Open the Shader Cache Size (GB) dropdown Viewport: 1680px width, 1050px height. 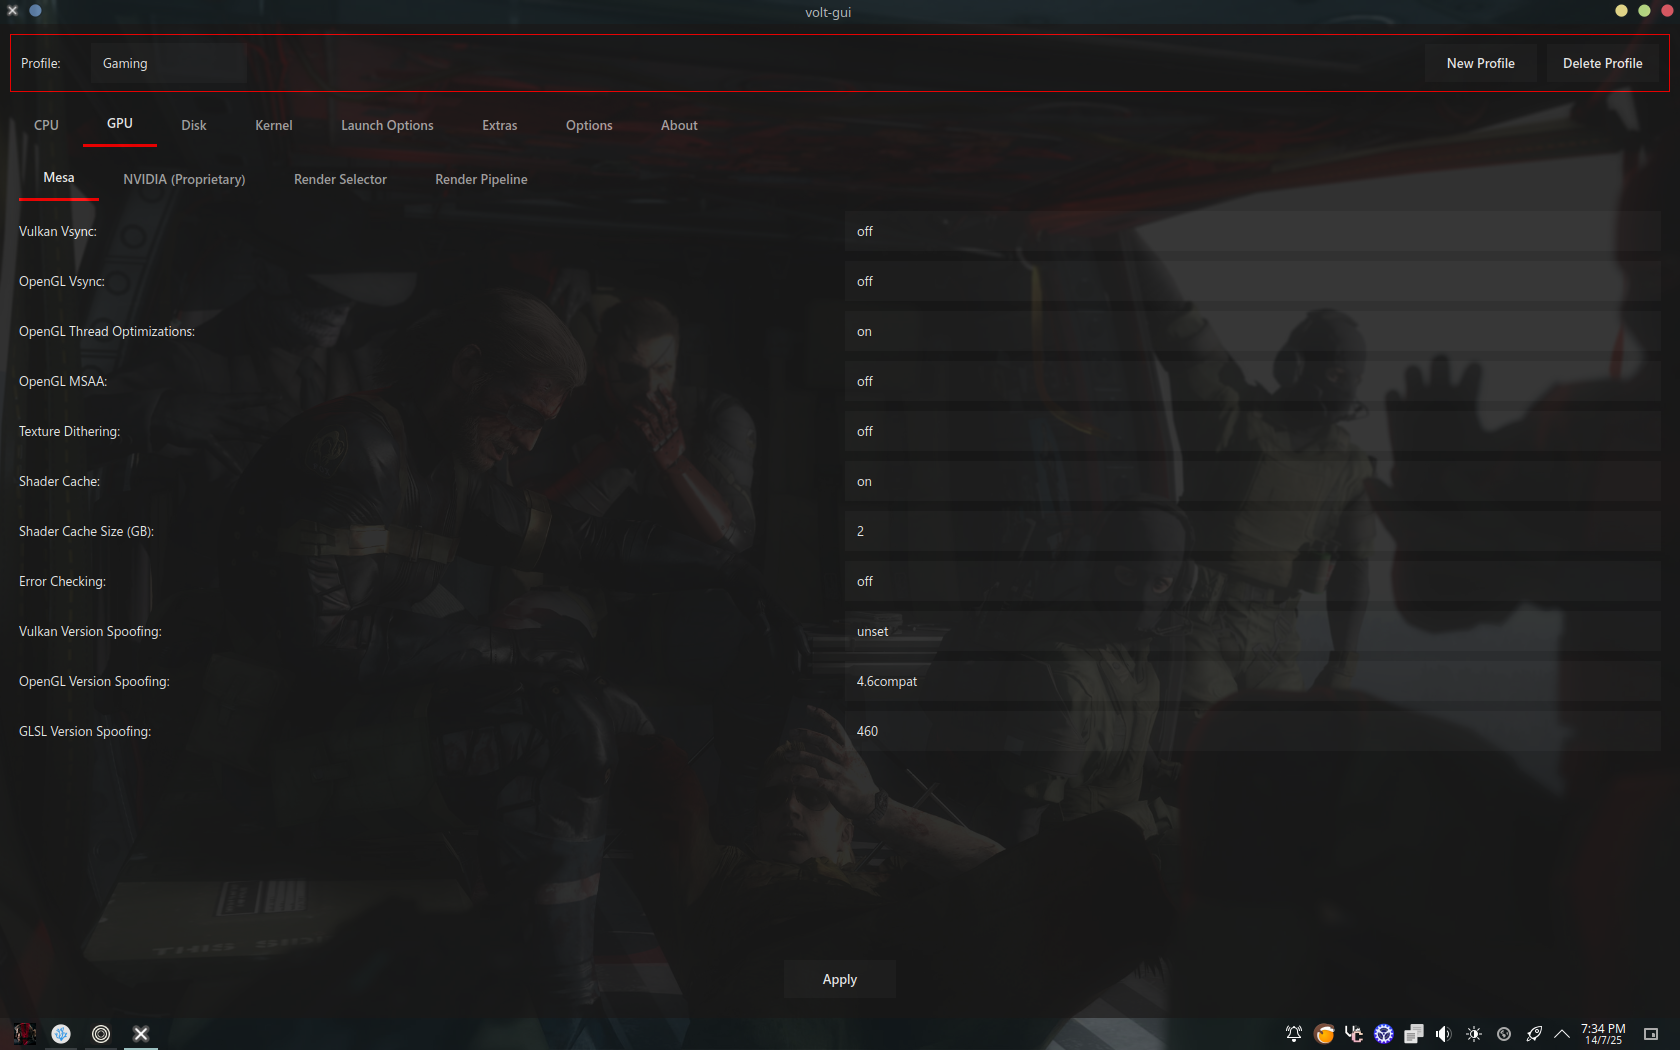pyautogui.click(x=1253, y=531)
